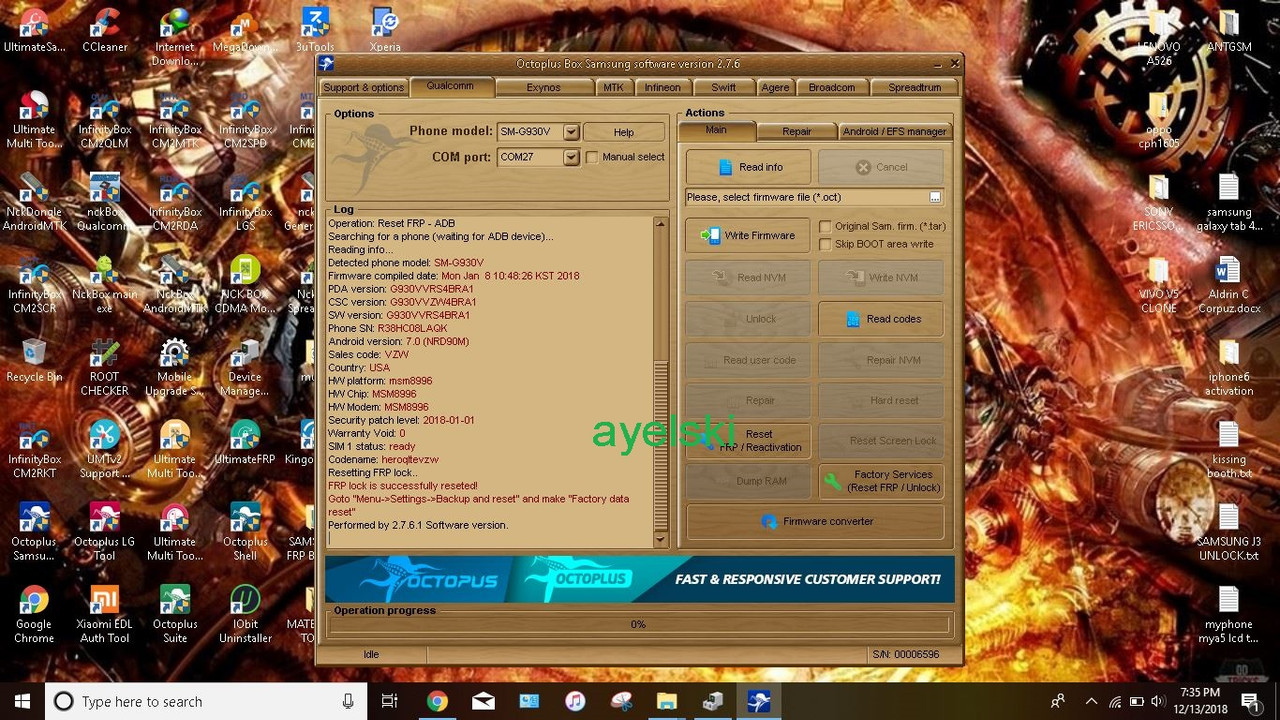Switch to the Agere tab
The height and width of the screenshot is (720, 1280).
tap(775, 88)
